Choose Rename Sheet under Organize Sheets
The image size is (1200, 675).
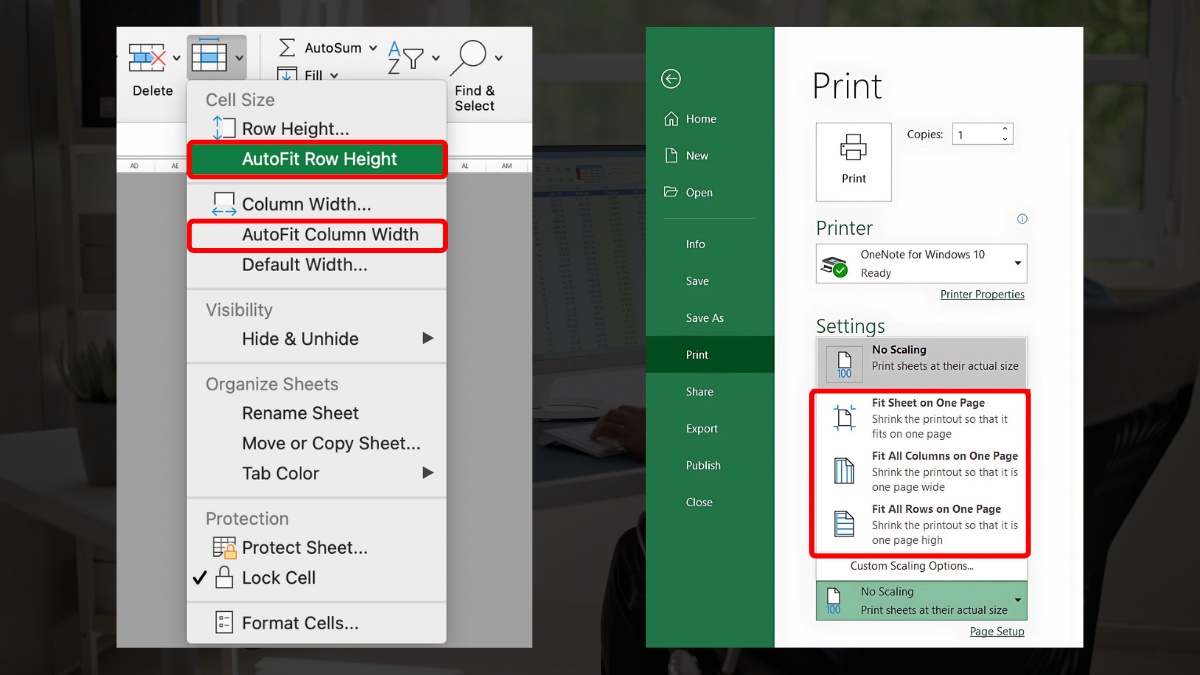click(317, 413)
